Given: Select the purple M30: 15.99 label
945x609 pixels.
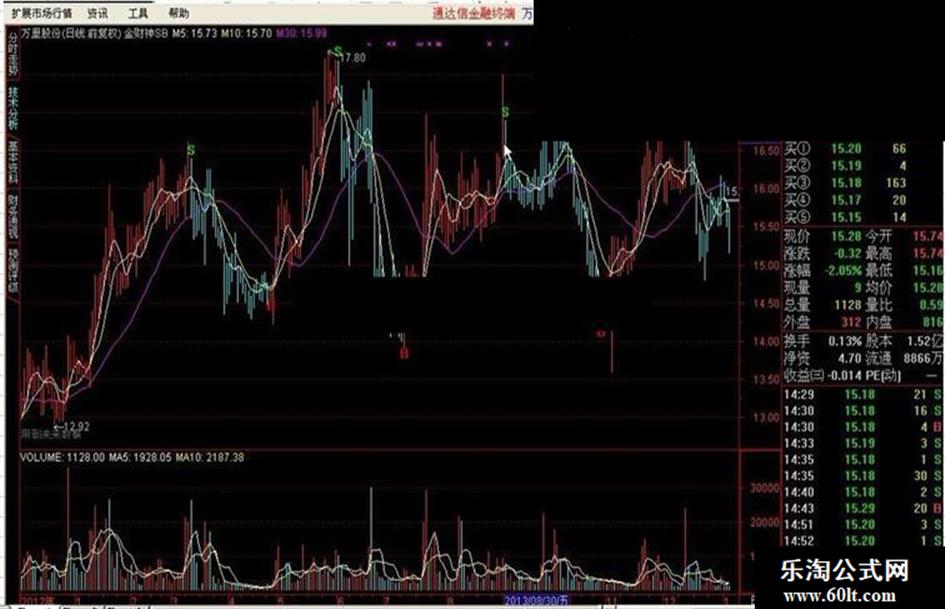Looking at the screenshot, I should [x=302, y=33].
